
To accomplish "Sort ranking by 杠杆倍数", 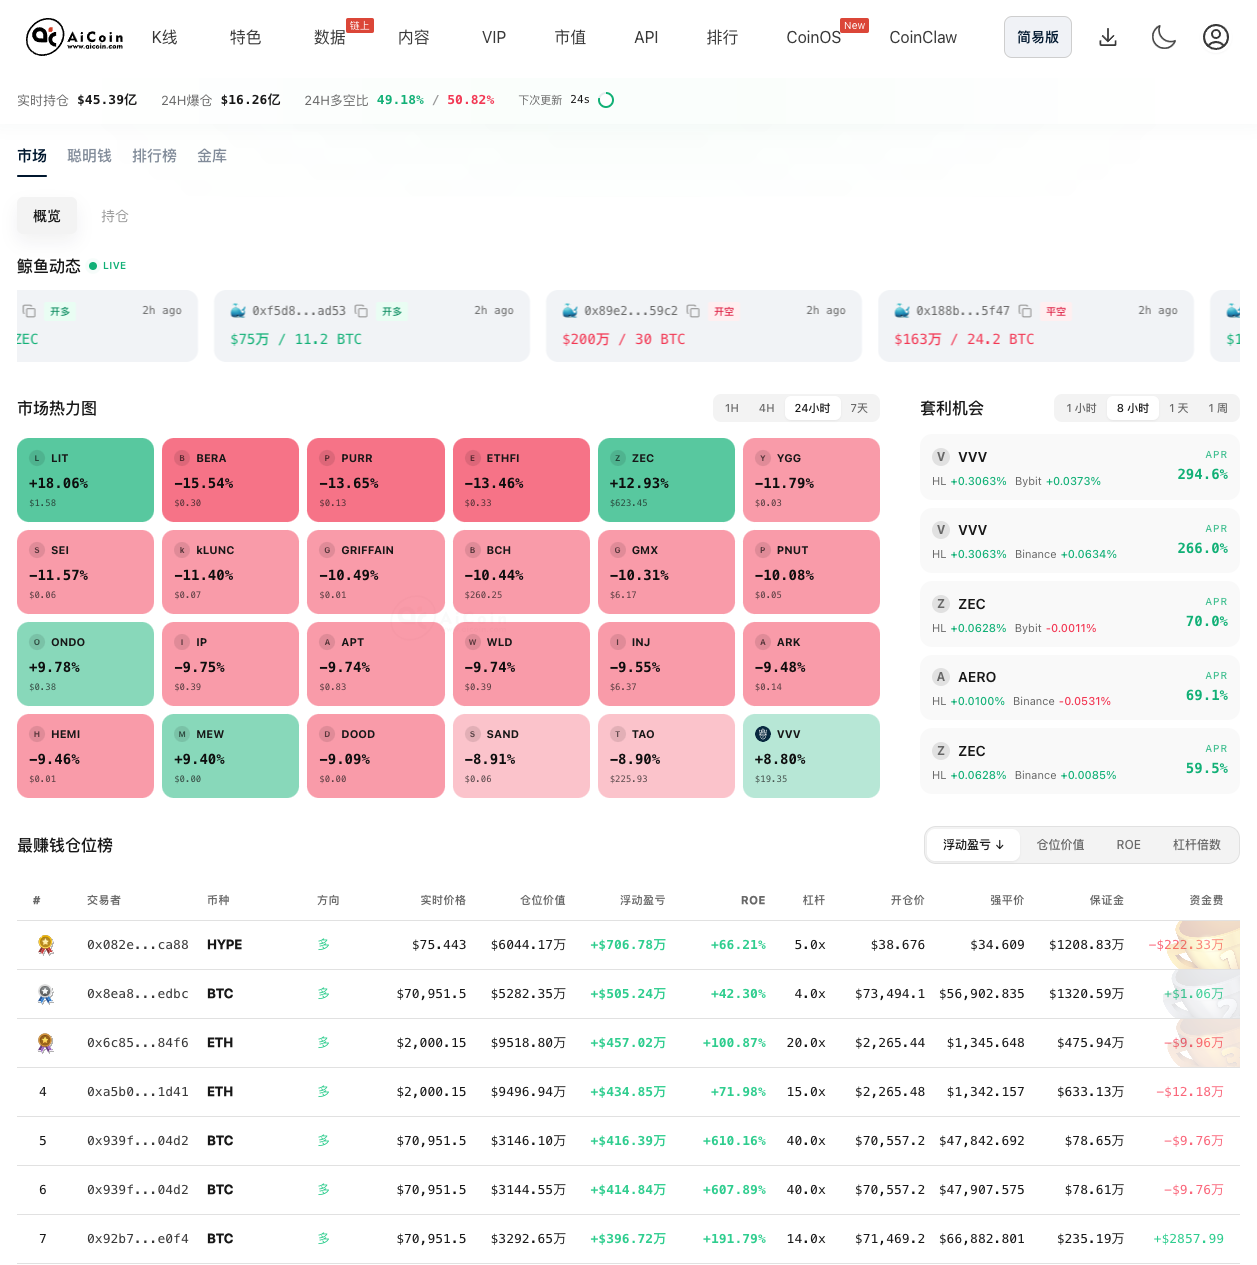I will point(1197,845).
